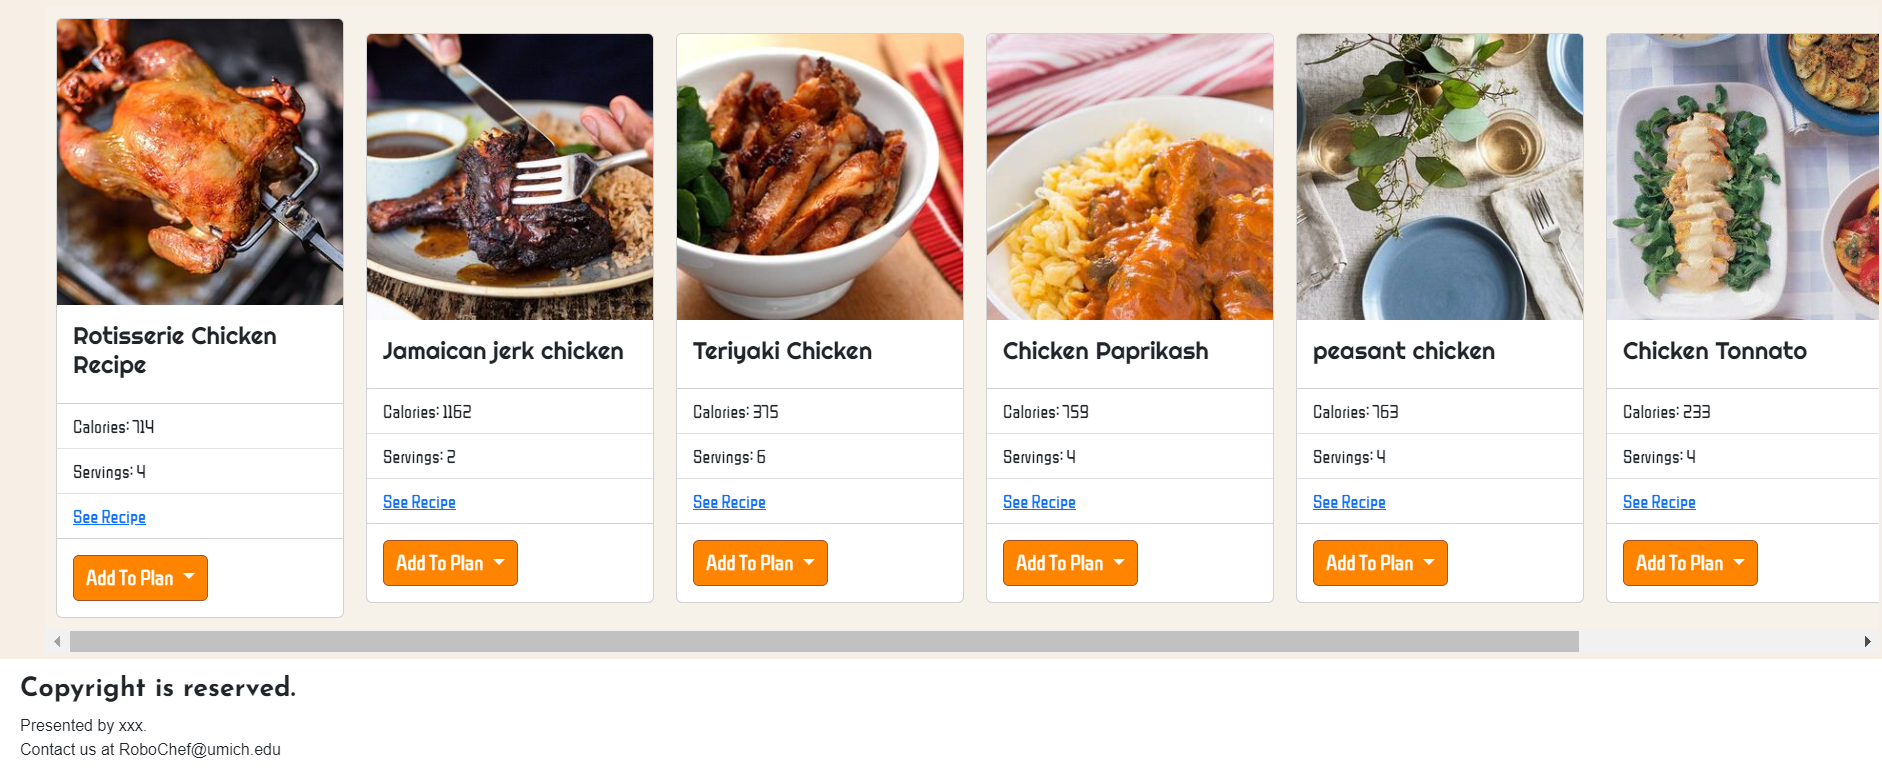Open See Recipe link for Rotisserie Chicken

[x=109, y=517]
